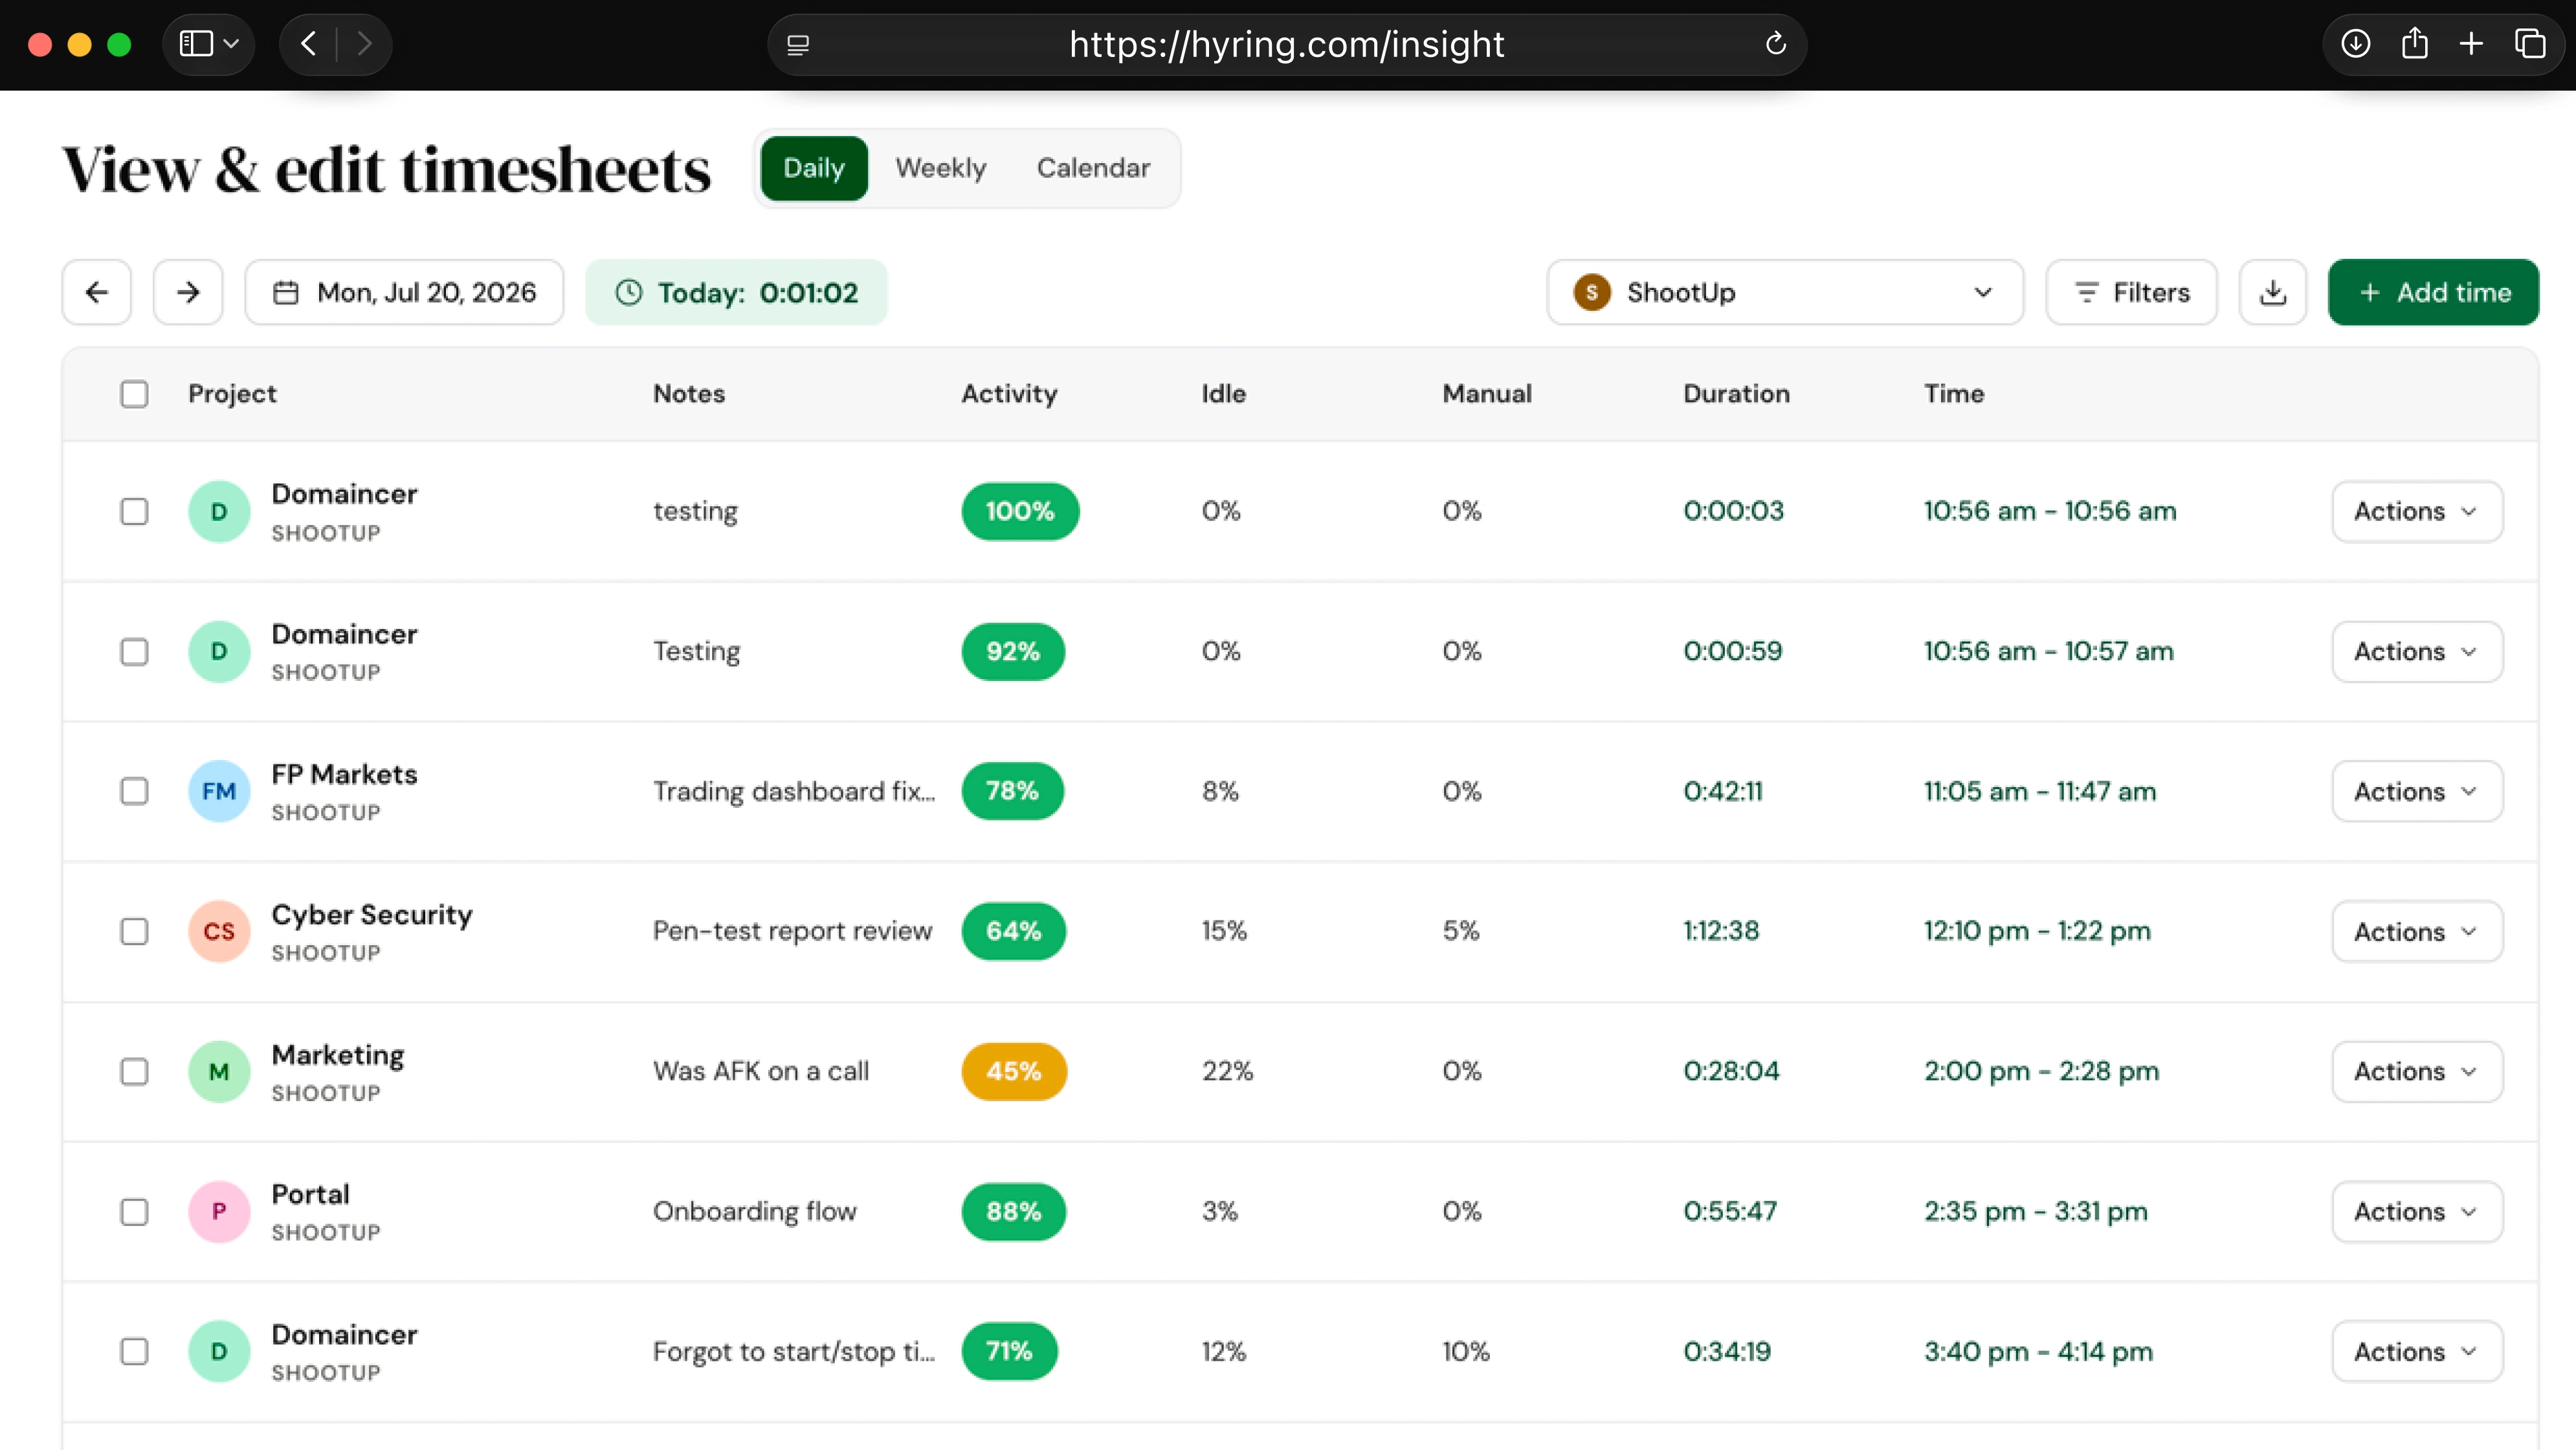Go to previous day with left arrow
Screen dimensions: 2576x1450
coord(97,292)
